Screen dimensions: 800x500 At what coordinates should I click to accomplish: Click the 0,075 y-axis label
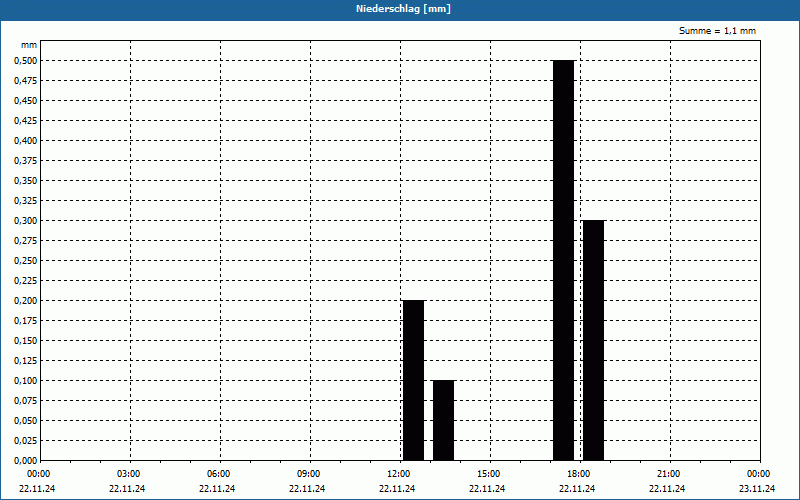pos(26,401)
